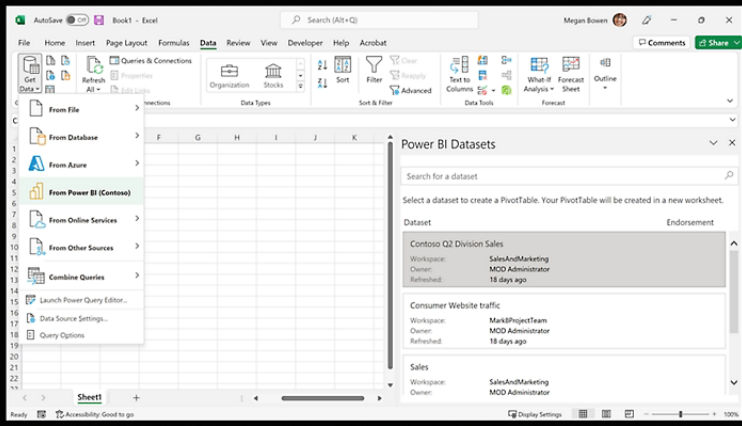Select the Organization data type

pyautogui.click(x=230, y=76)
